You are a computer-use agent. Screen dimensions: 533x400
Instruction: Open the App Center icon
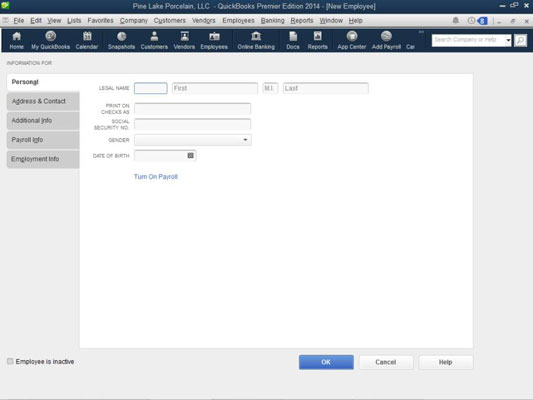(351, 40)
